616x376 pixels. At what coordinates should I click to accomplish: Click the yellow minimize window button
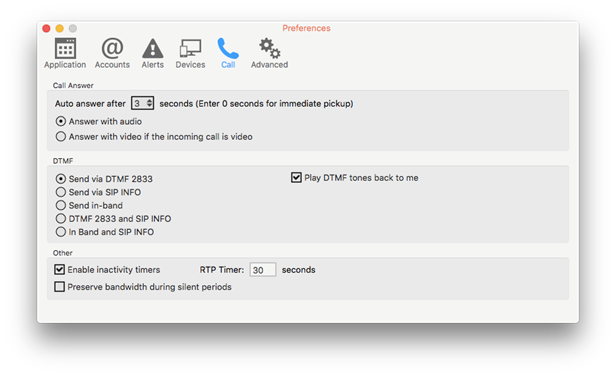(59, 28)
